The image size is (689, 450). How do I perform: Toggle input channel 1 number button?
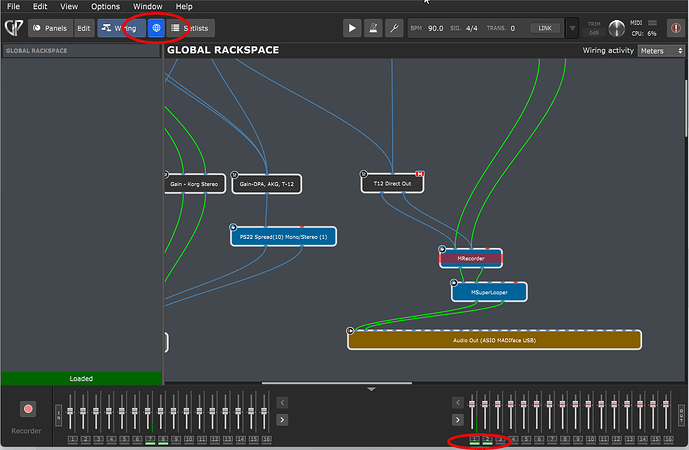click(x=73, y=439)
